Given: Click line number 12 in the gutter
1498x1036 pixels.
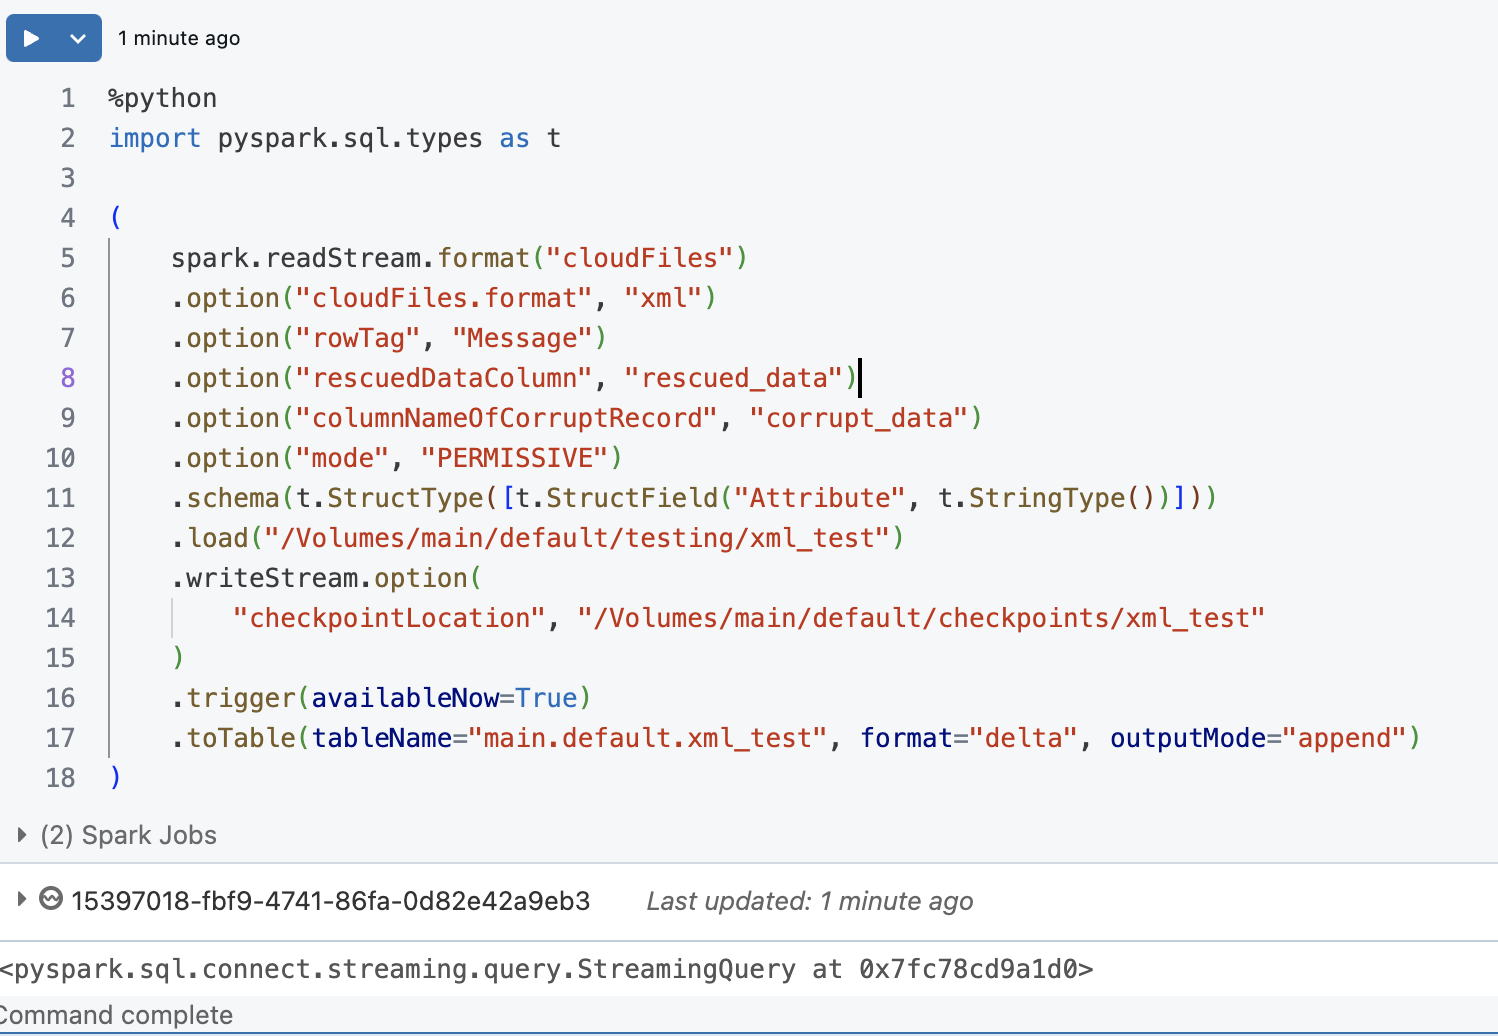Looking at the screenshot, I should [61, 537].
